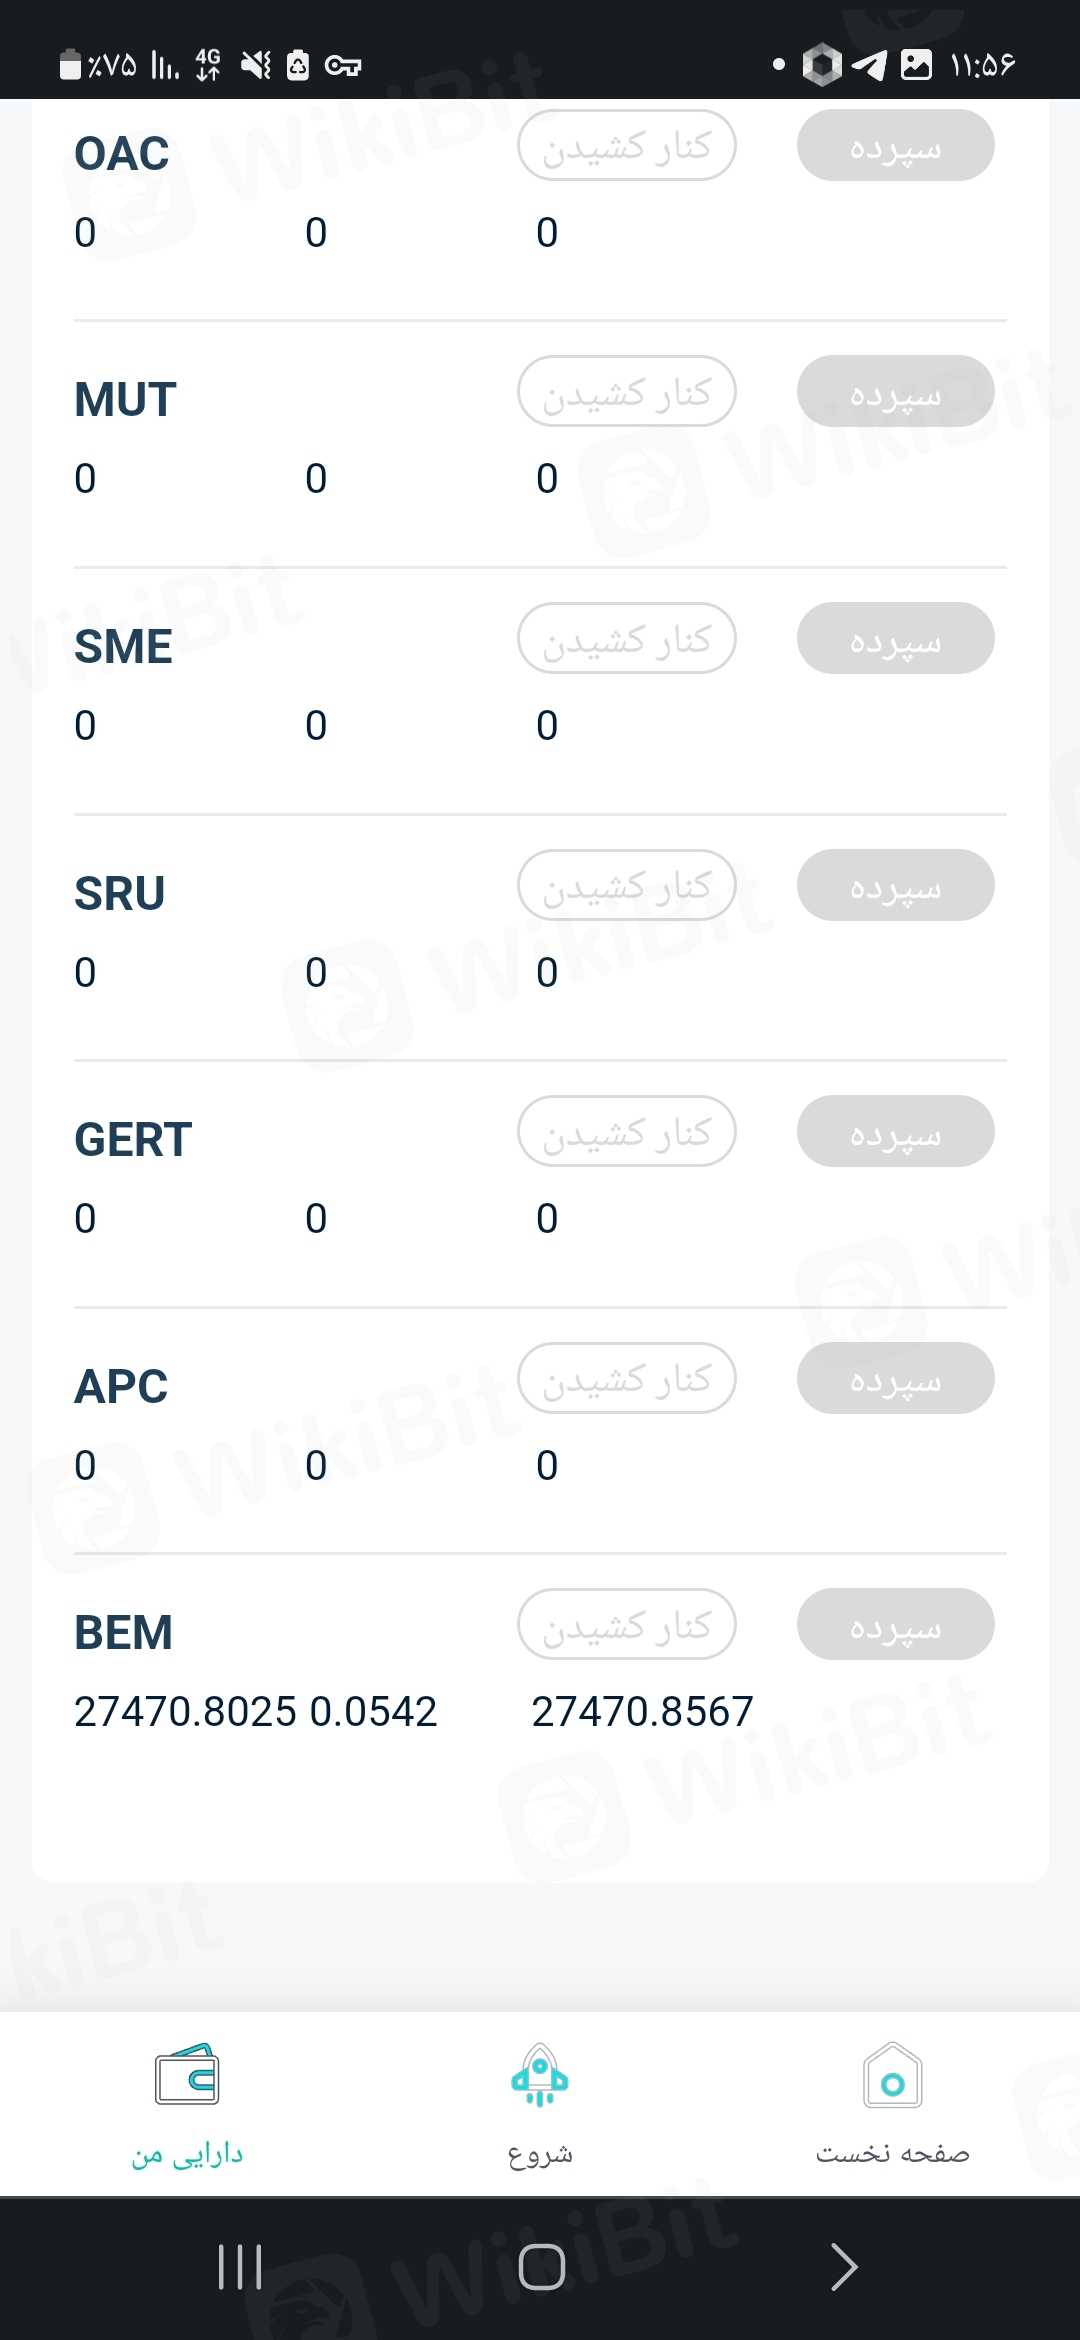Hit the deposit button for APC
This screenshot has height=2340, width=1080.
tap(895, 1378)
